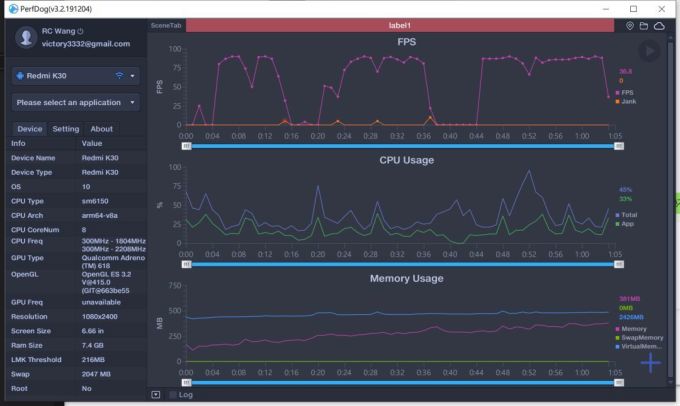Click the left handle of the CPU Usage range slider
The width and height of the screenshot is (680, 406).
pos(186,264)
